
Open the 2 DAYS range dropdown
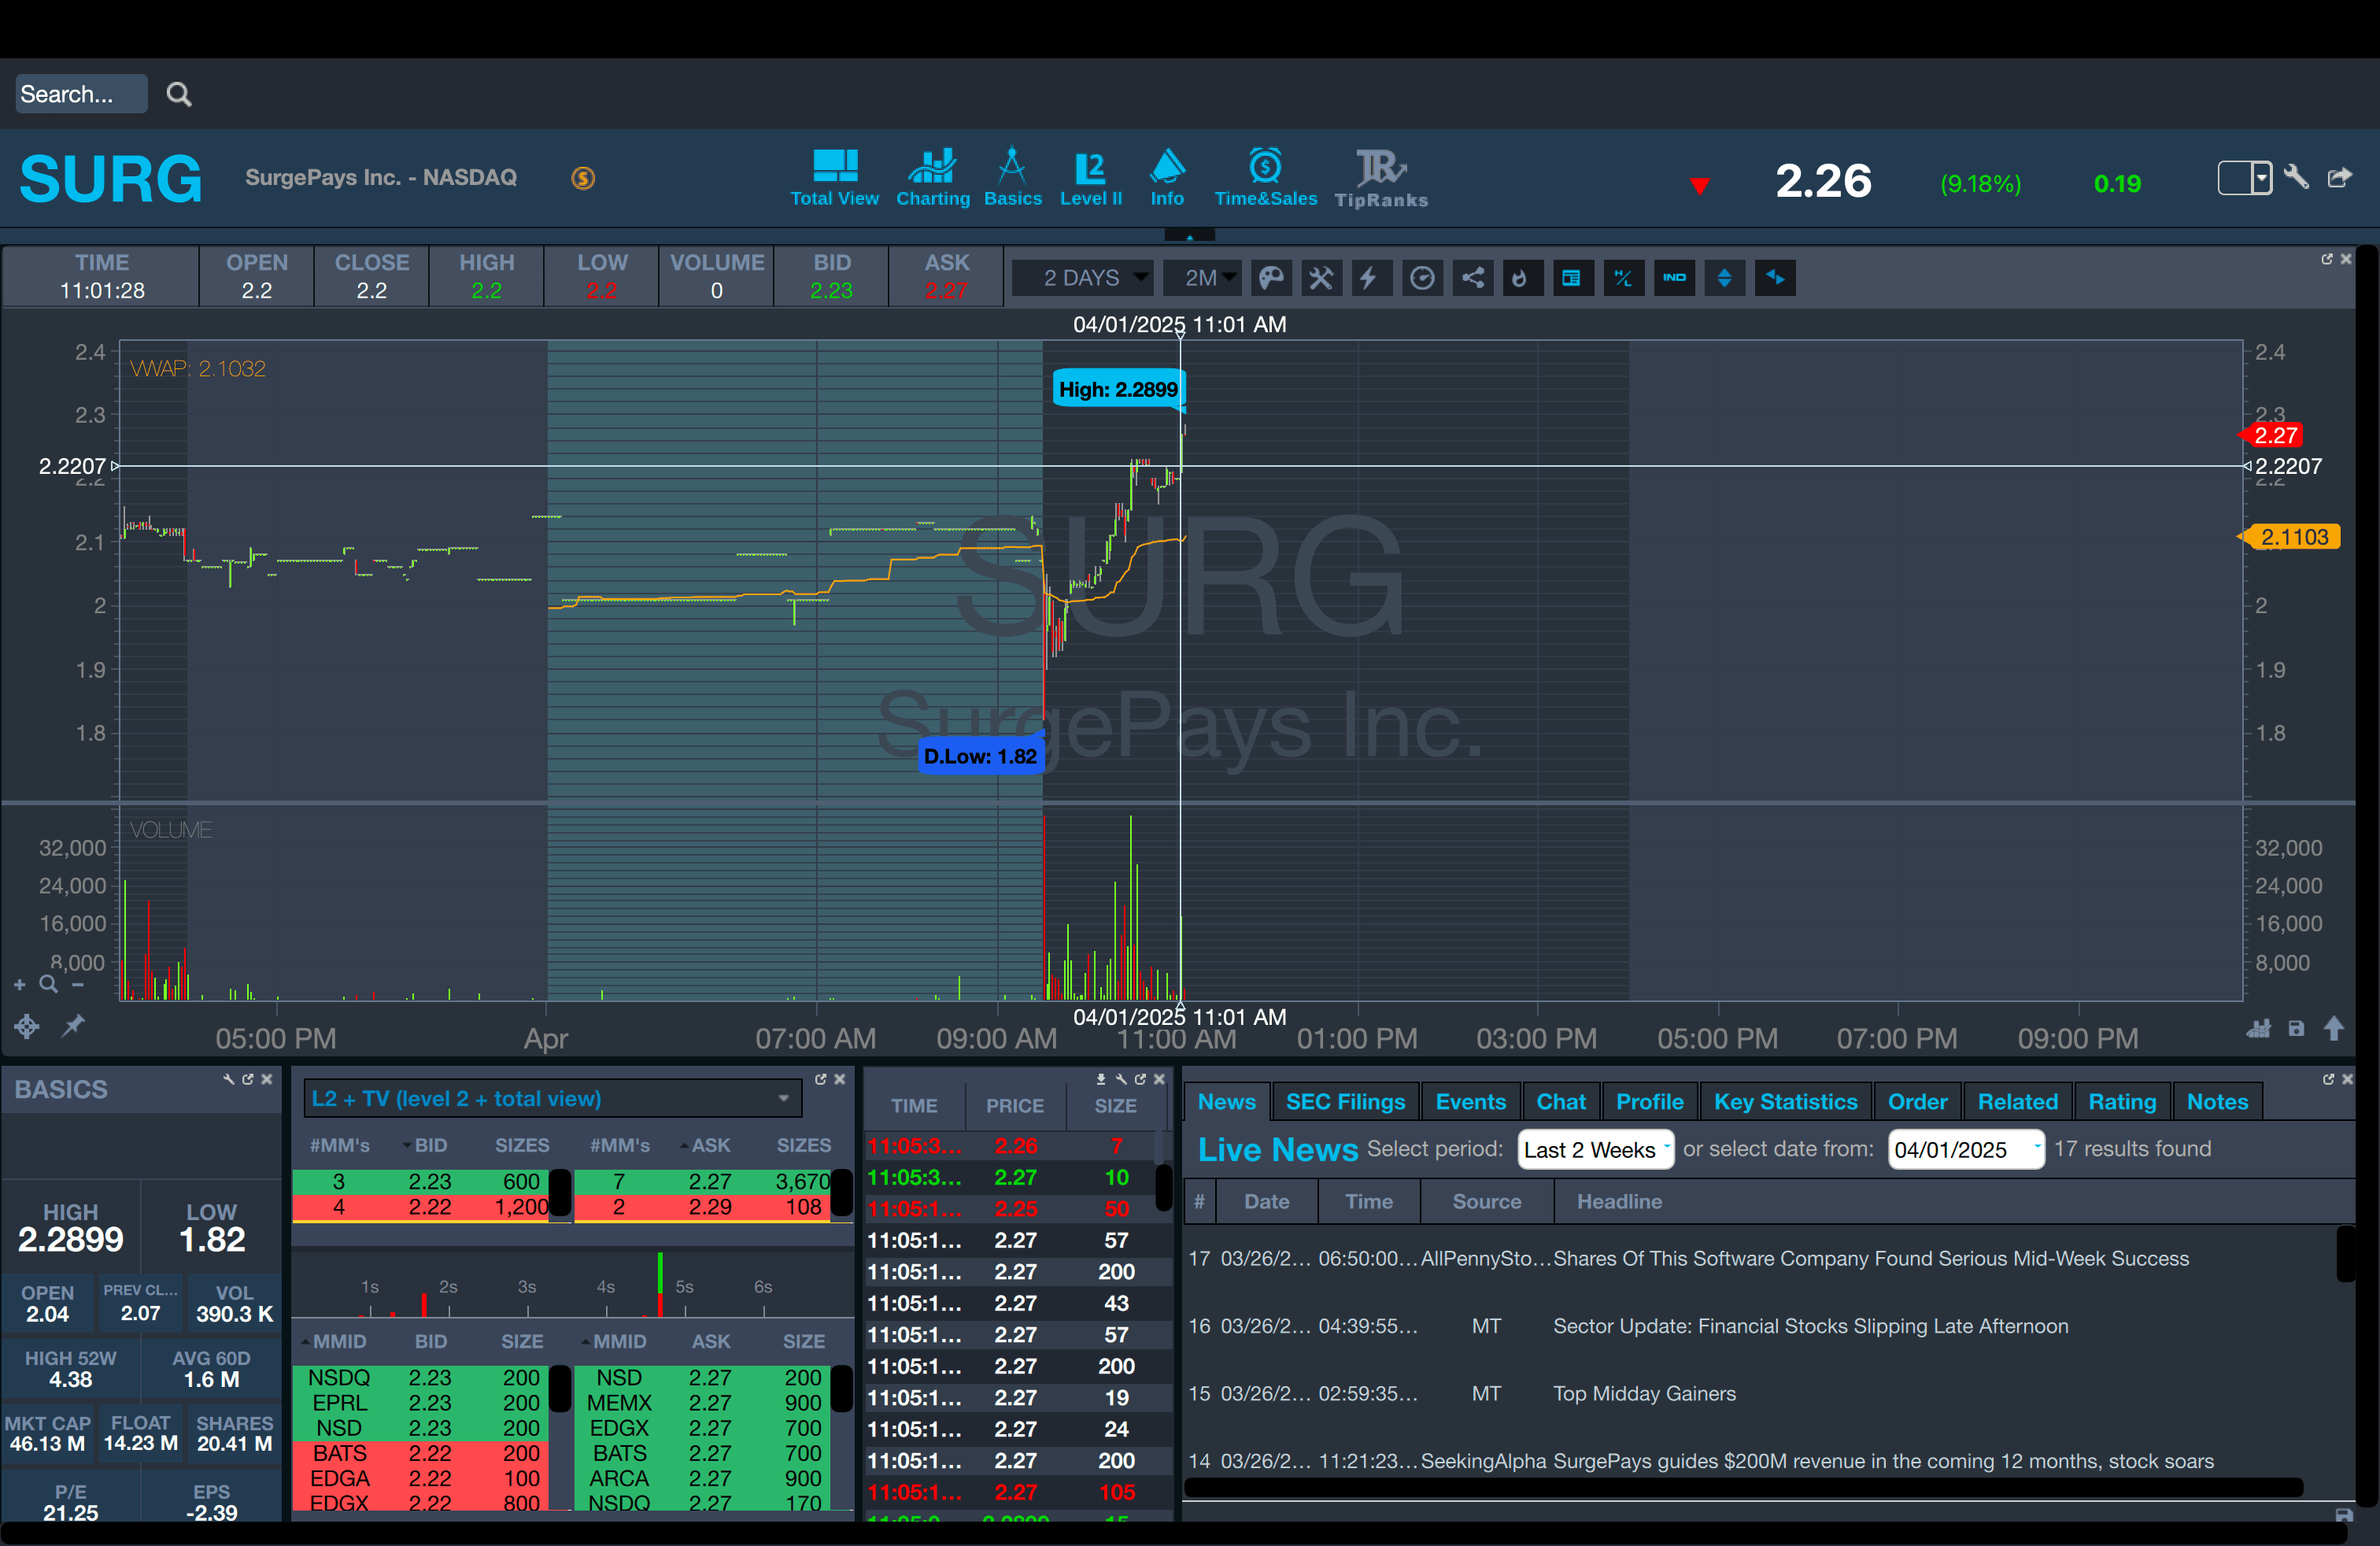click(1083, 278)
